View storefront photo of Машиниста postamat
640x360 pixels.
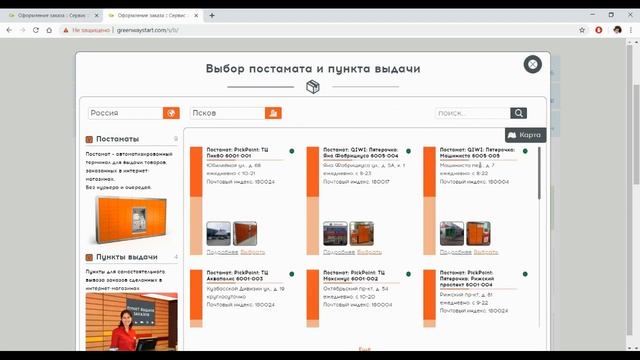tap(452, 233)
